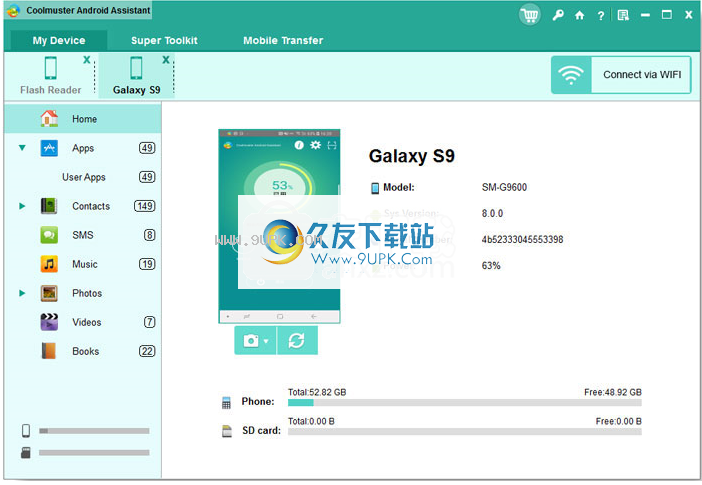Screen dimensions: 702x485
Task: Click the Apps store icon
Action: point(49,148)
